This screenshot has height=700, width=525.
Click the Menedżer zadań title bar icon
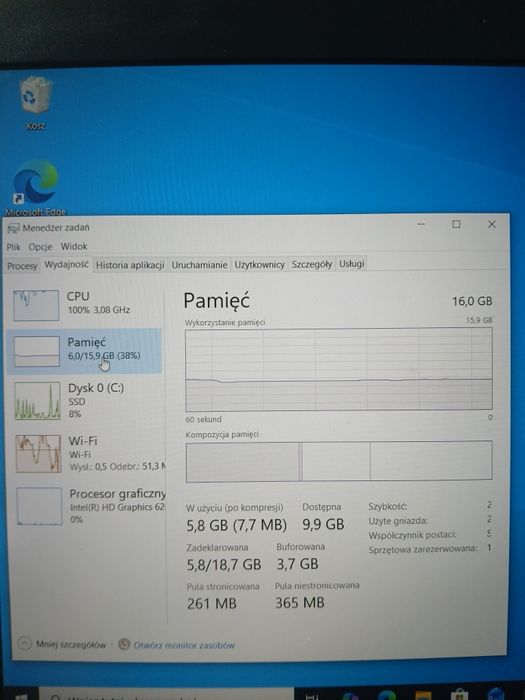14,228
